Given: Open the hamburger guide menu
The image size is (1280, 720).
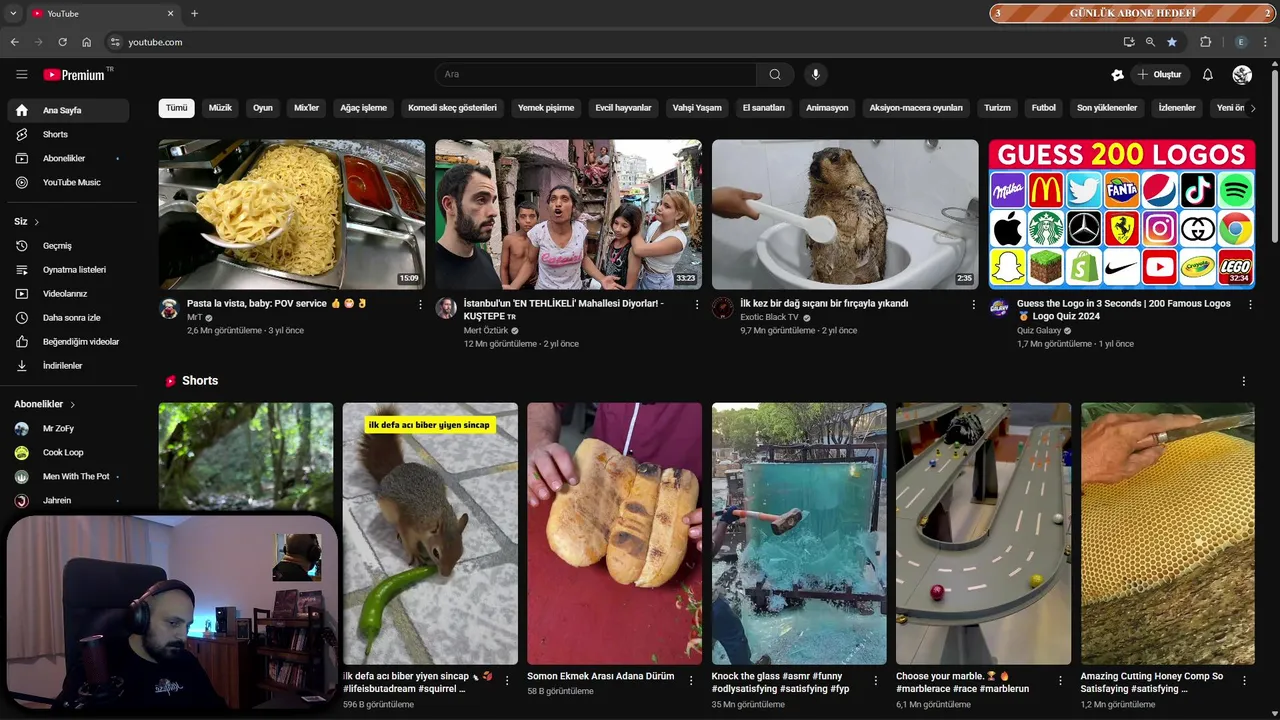Looking at the screenshot, I should [22, 75].
